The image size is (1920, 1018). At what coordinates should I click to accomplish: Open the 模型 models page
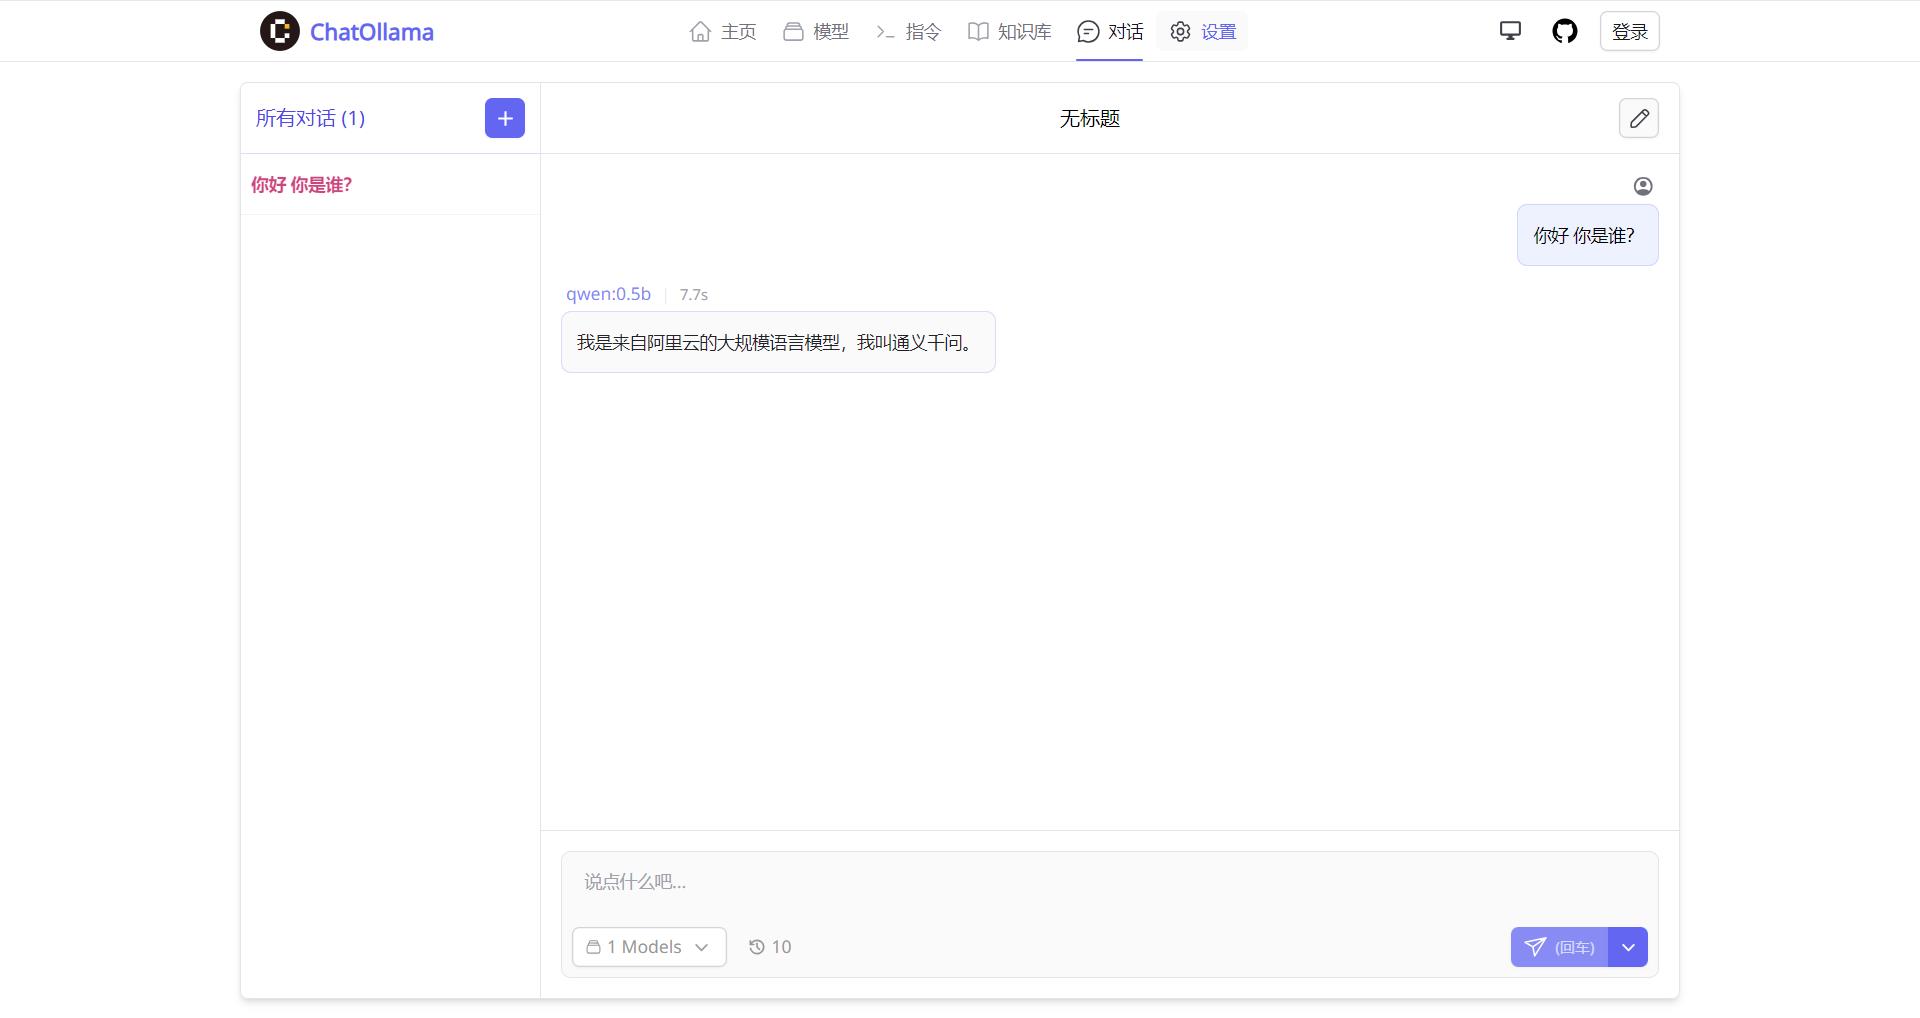tap(816, 32)
